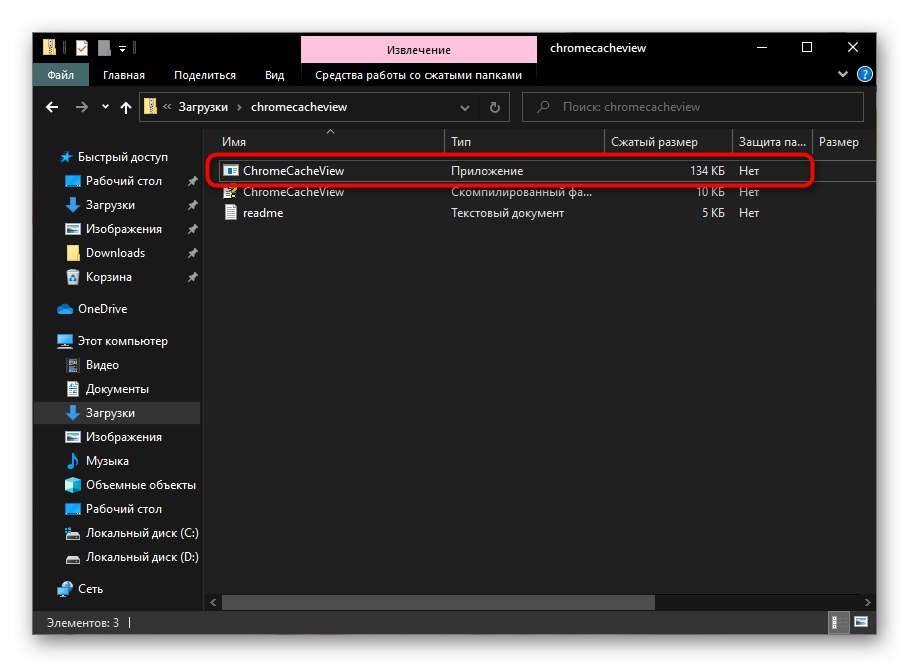Screen dimensions: 909x667
Task: Open pinned Рабочий стол under quick access
Action: pyautogui.click(x=123, y=181)
